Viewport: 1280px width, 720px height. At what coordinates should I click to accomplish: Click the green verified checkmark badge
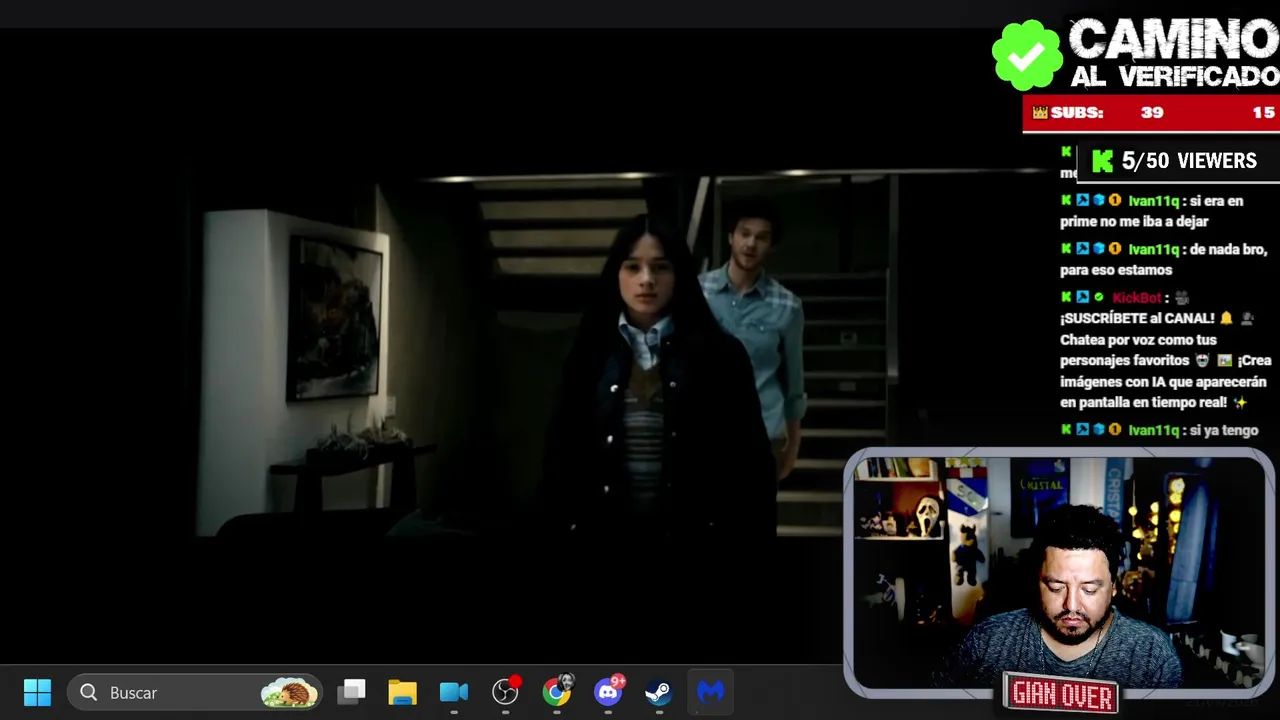pyautogui.click(x=1027, y=56)
